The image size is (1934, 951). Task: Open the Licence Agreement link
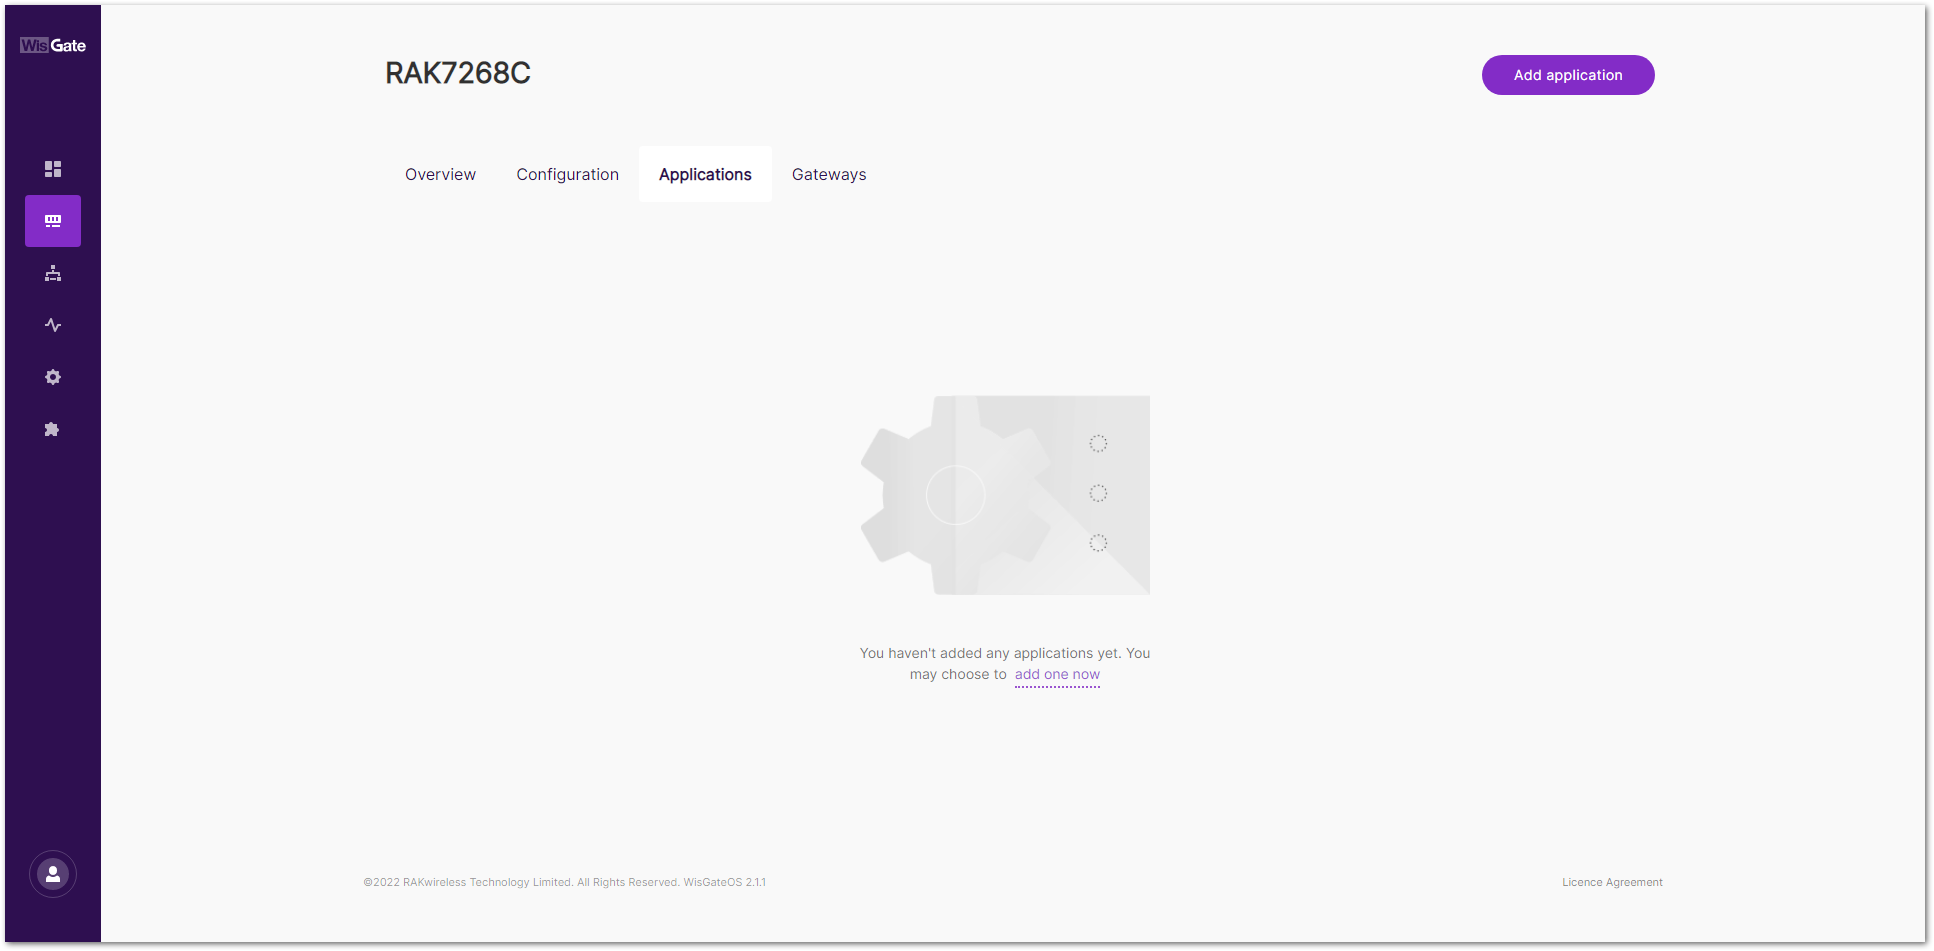pyautogui.click(x=1612, y=882)
